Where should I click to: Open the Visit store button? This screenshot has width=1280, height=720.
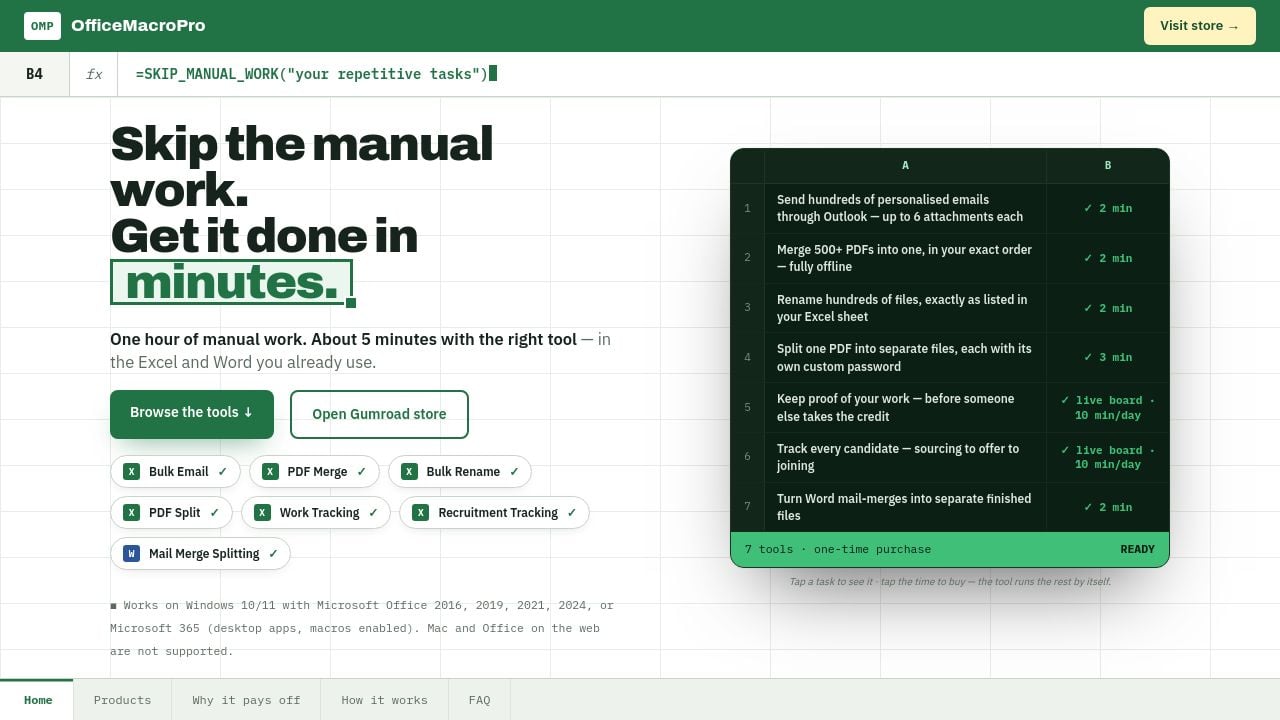(1200, 26)
